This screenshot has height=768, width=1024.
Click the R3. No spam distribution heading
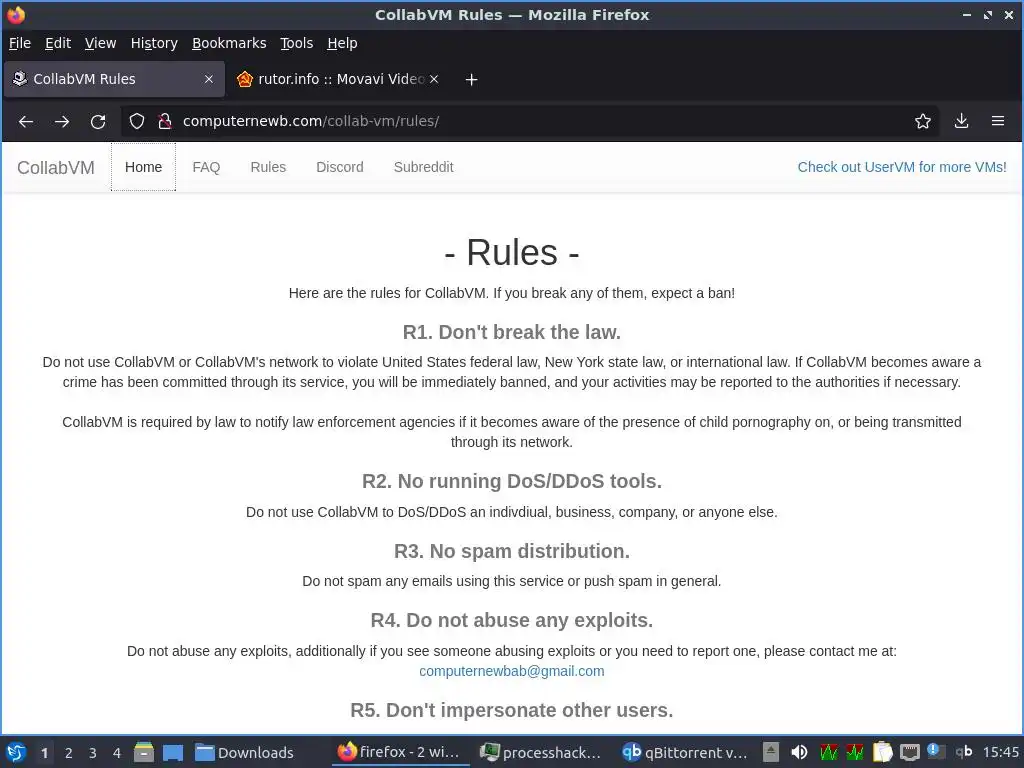(x=511, y=551)
